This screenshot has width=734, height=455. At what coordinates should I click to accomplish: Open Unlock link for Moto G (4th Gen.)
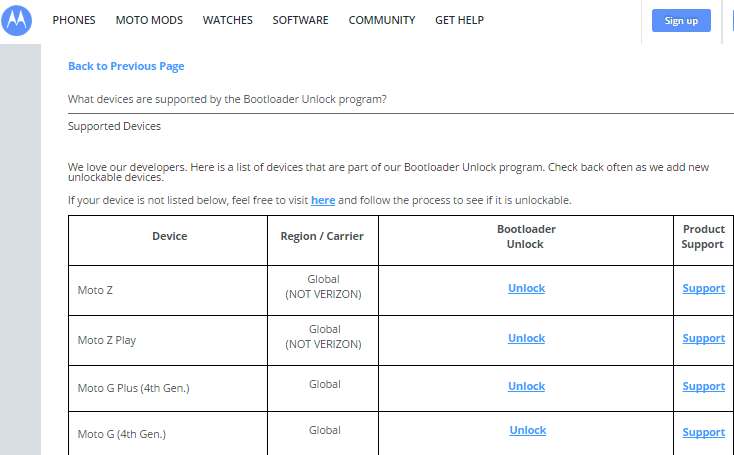[528, 430]
